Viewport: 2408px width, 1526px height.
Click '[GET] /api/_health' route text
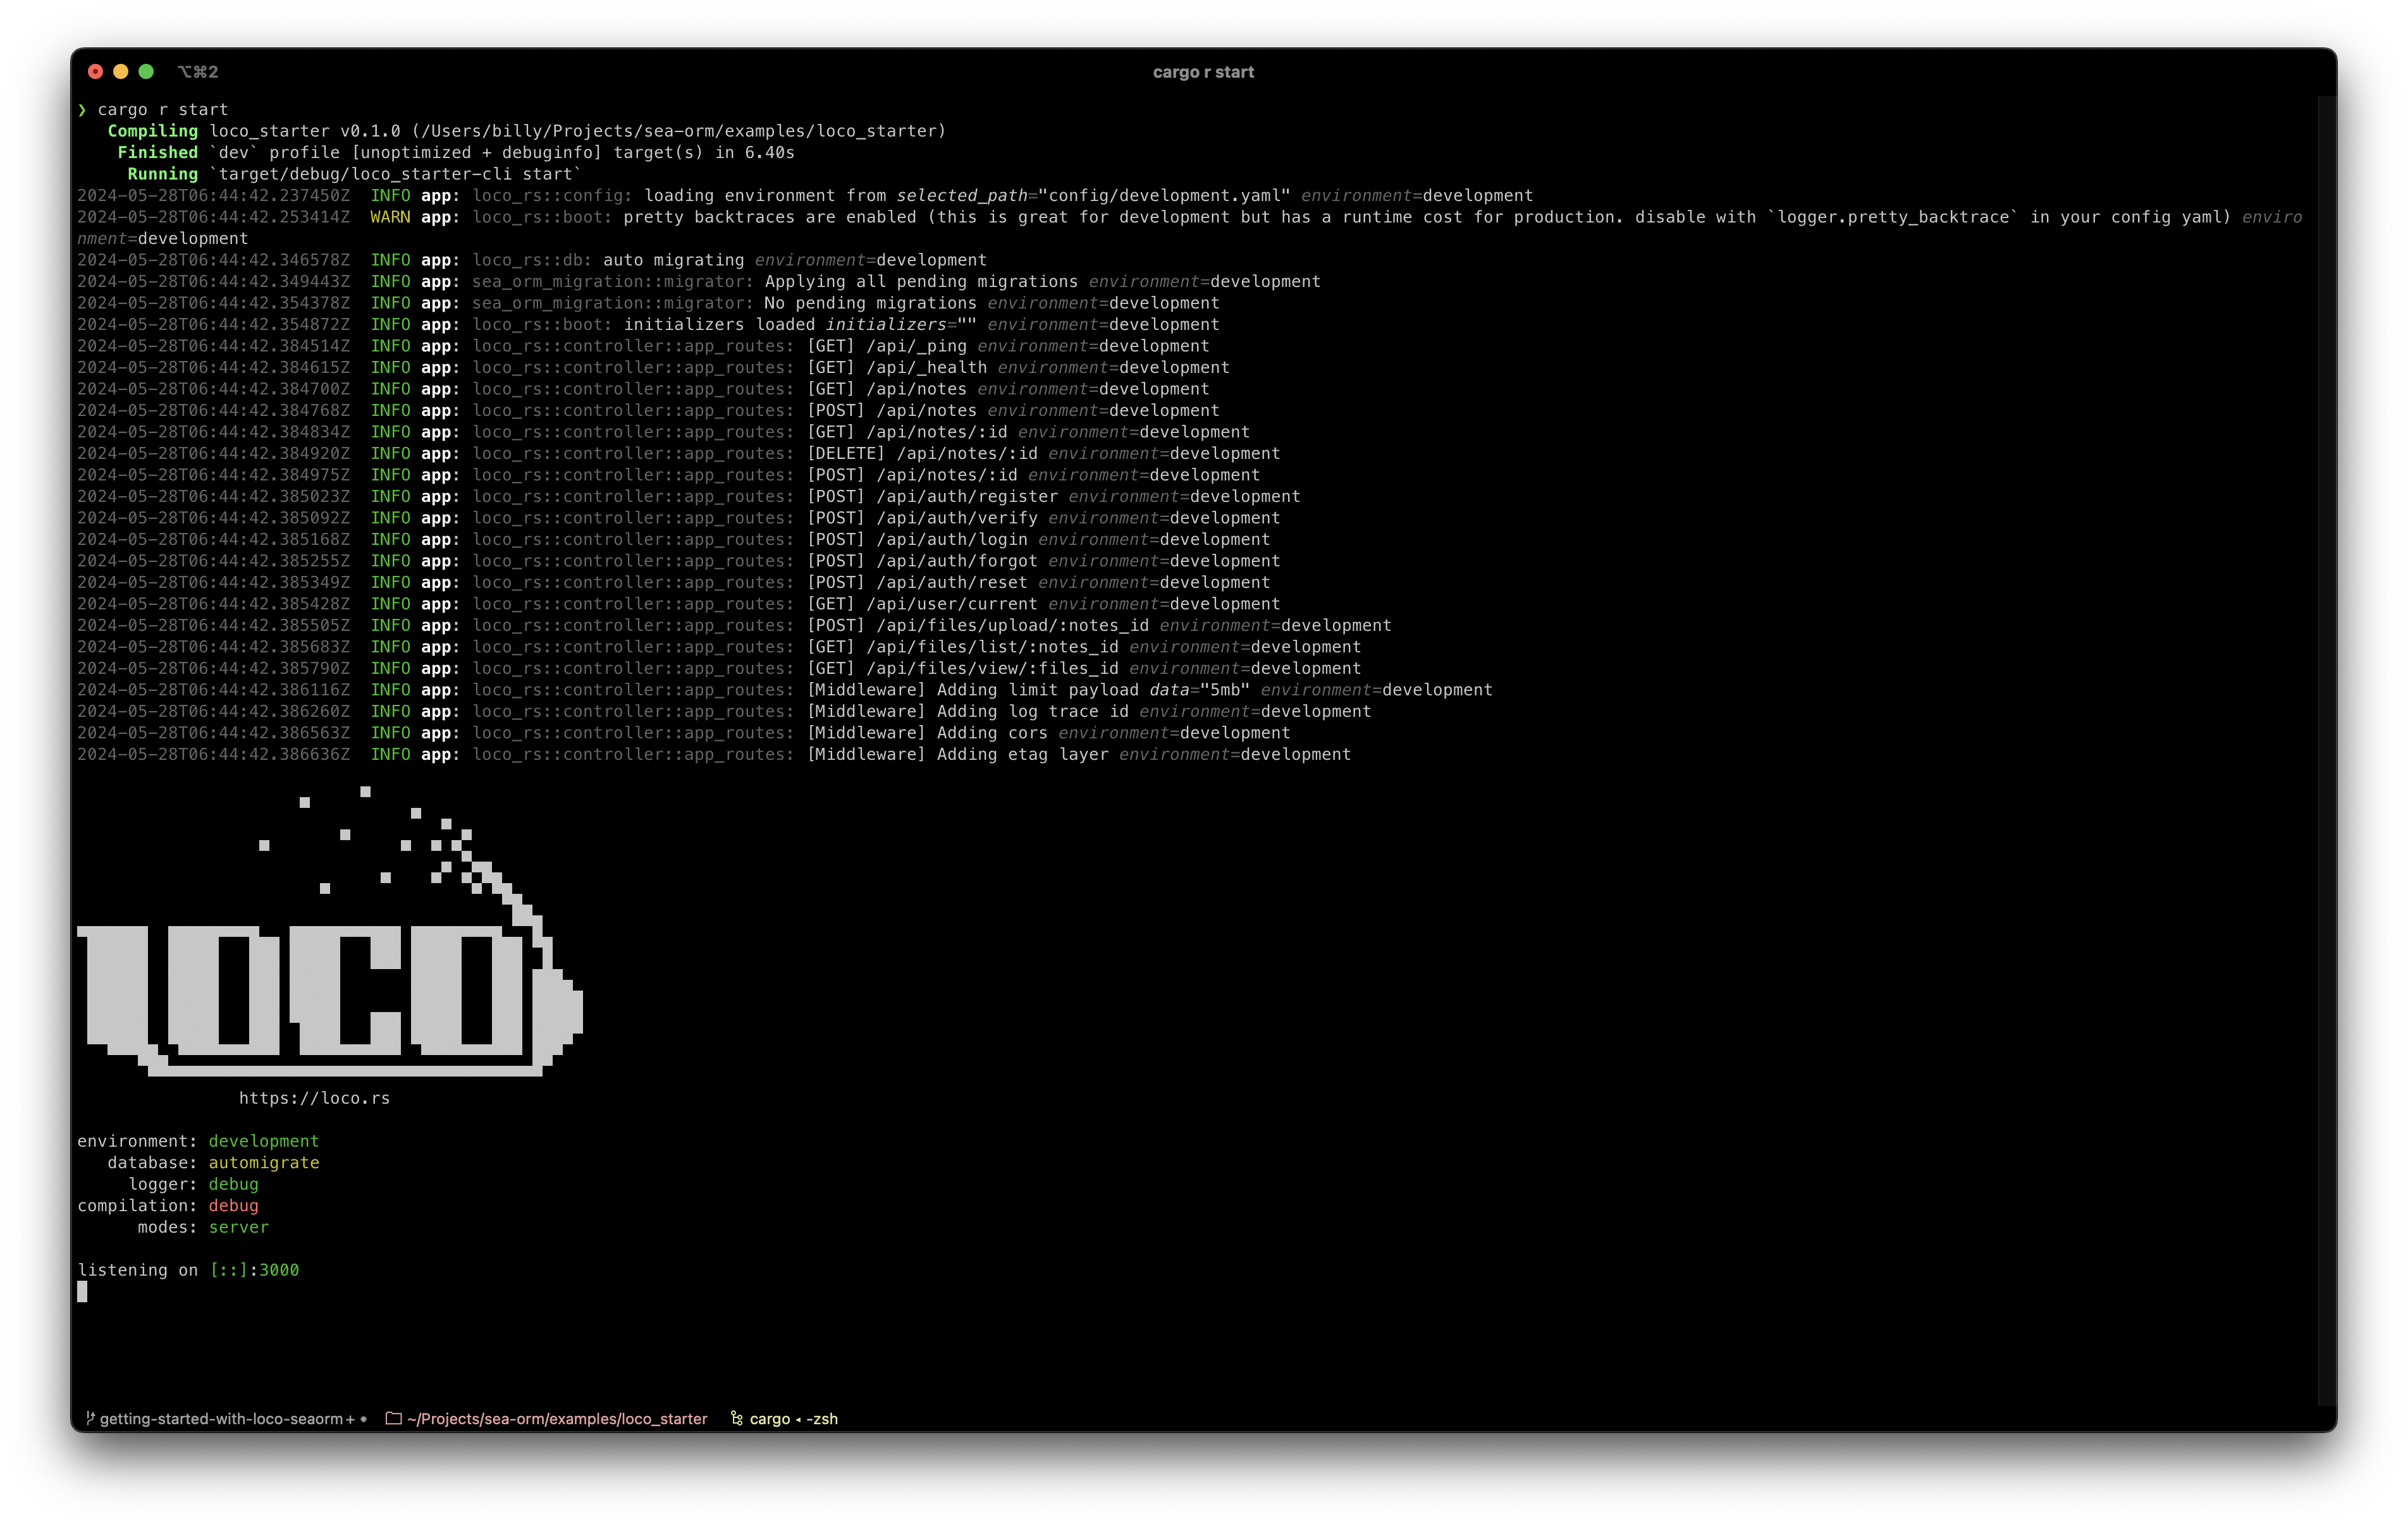897,368
